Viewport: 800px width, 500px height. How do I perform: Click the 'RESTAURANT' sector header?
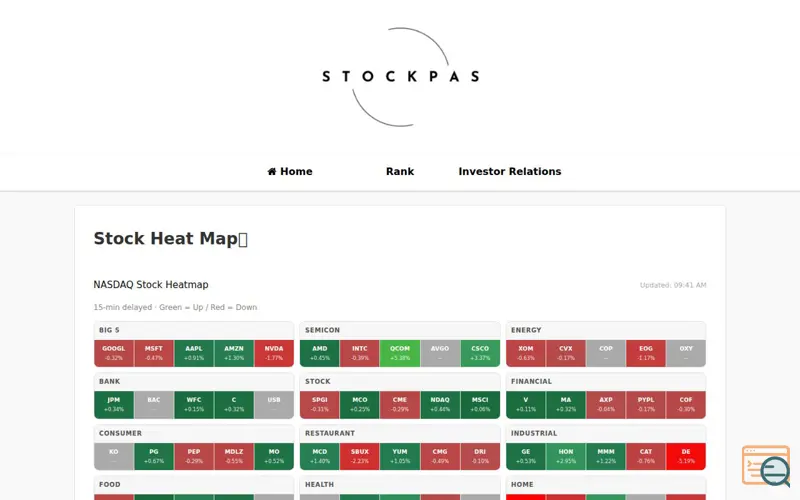(330, 433)
